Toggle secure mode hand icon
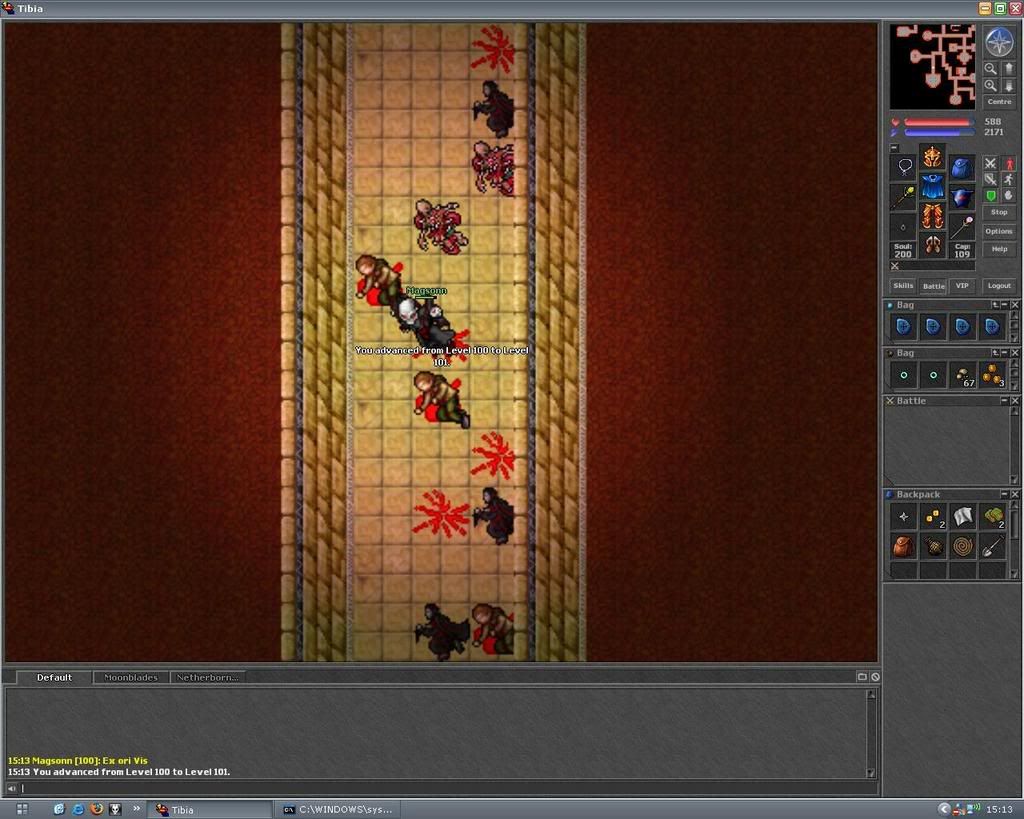The width and height of the screenshot is (1024, 819). click(x=1009, y=195)
